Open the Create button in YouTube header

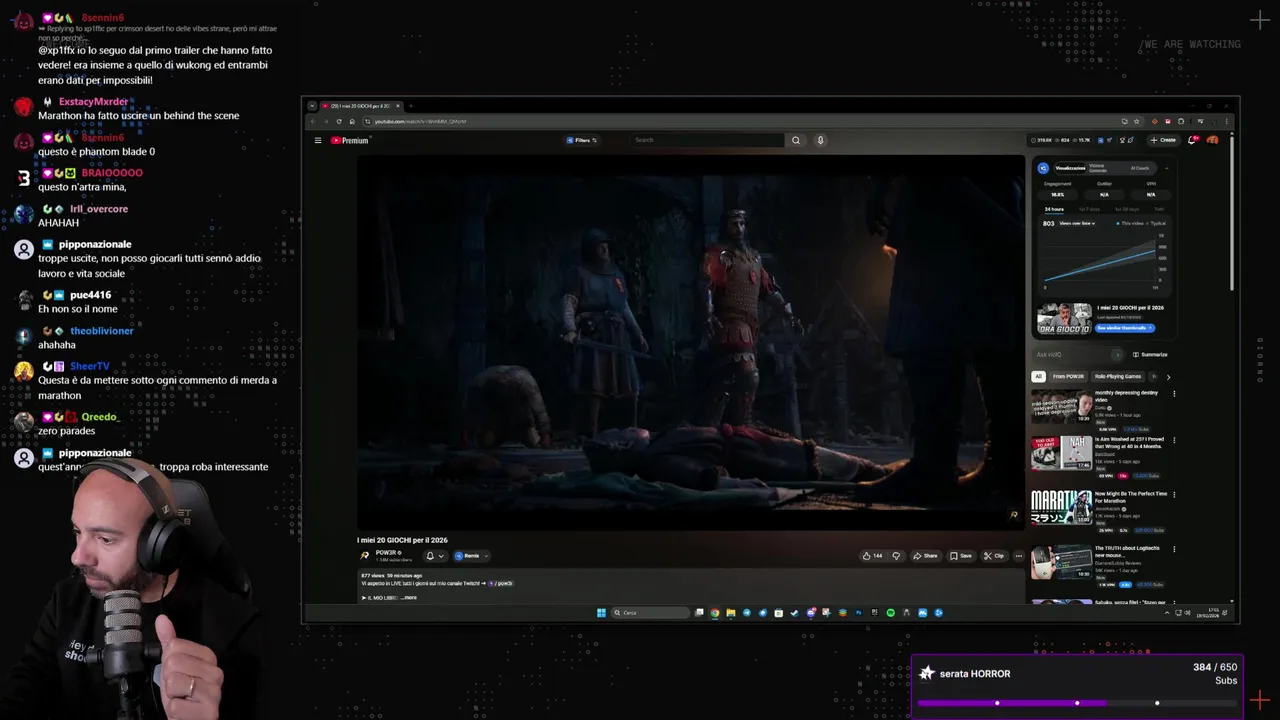click(x=1163, y=140)
